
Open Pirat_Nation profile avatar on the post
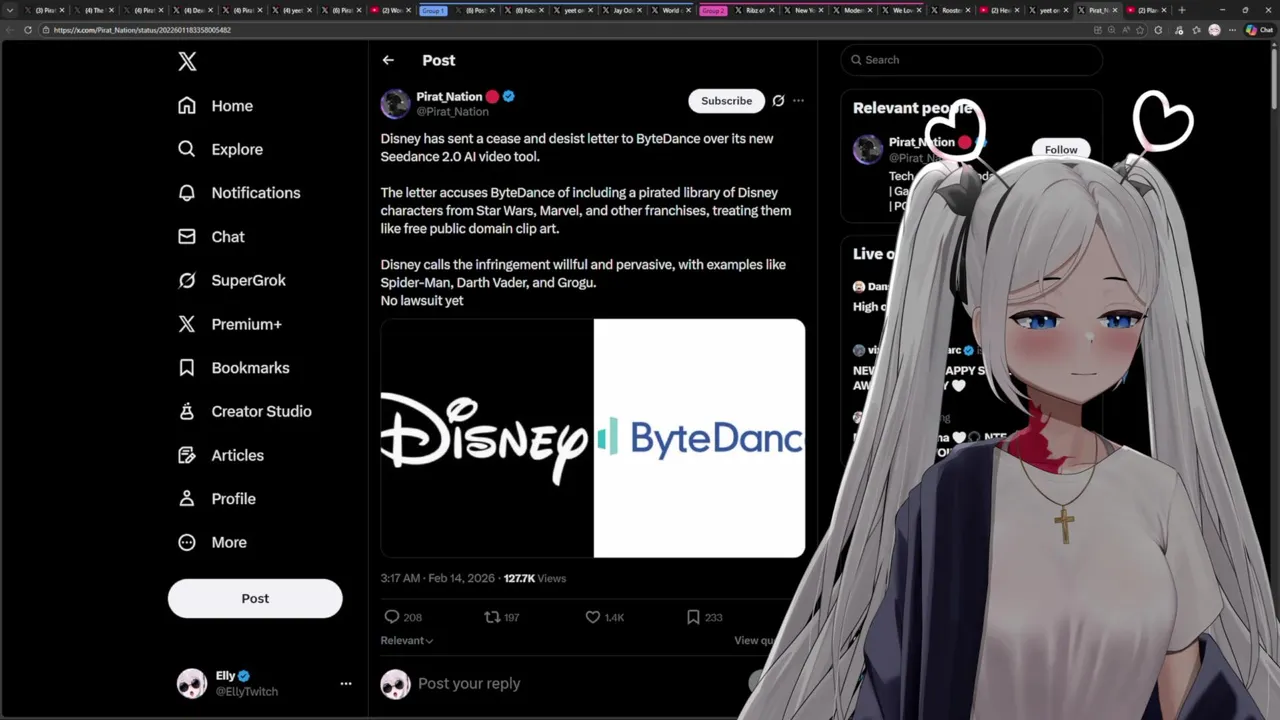tap(395, 103)
